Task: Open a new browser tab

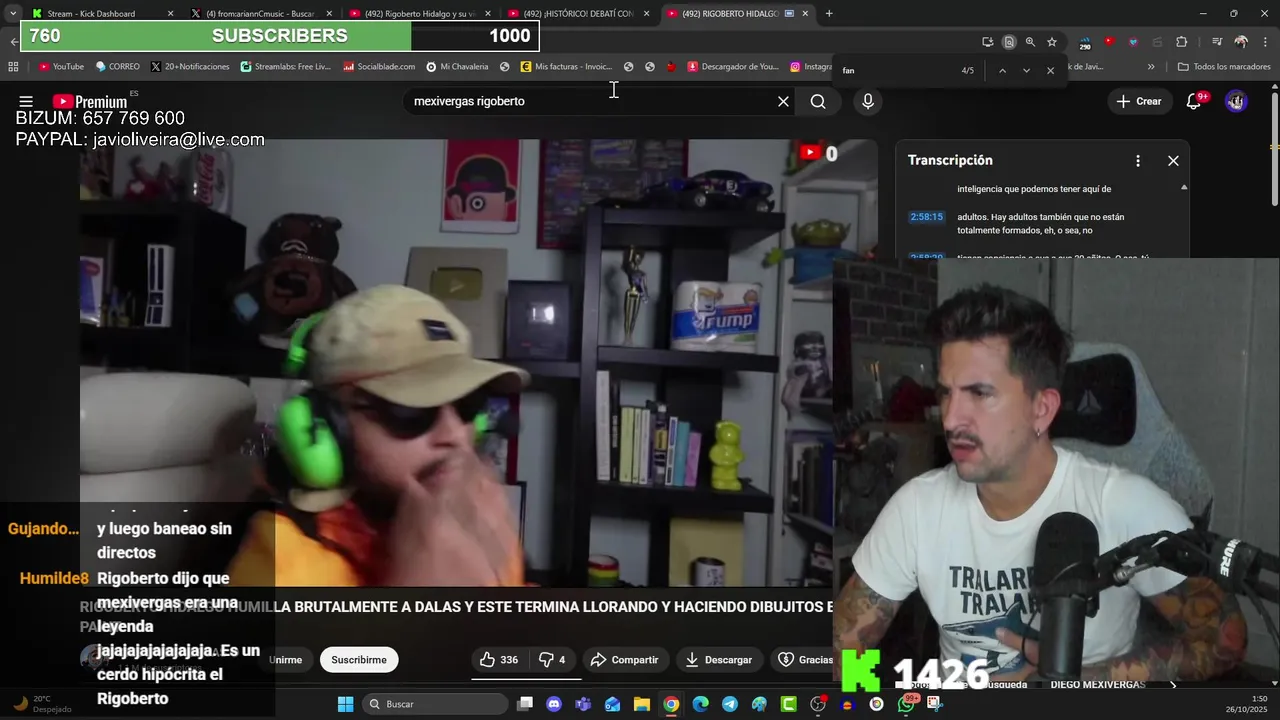Action: (x=829, y=14)
